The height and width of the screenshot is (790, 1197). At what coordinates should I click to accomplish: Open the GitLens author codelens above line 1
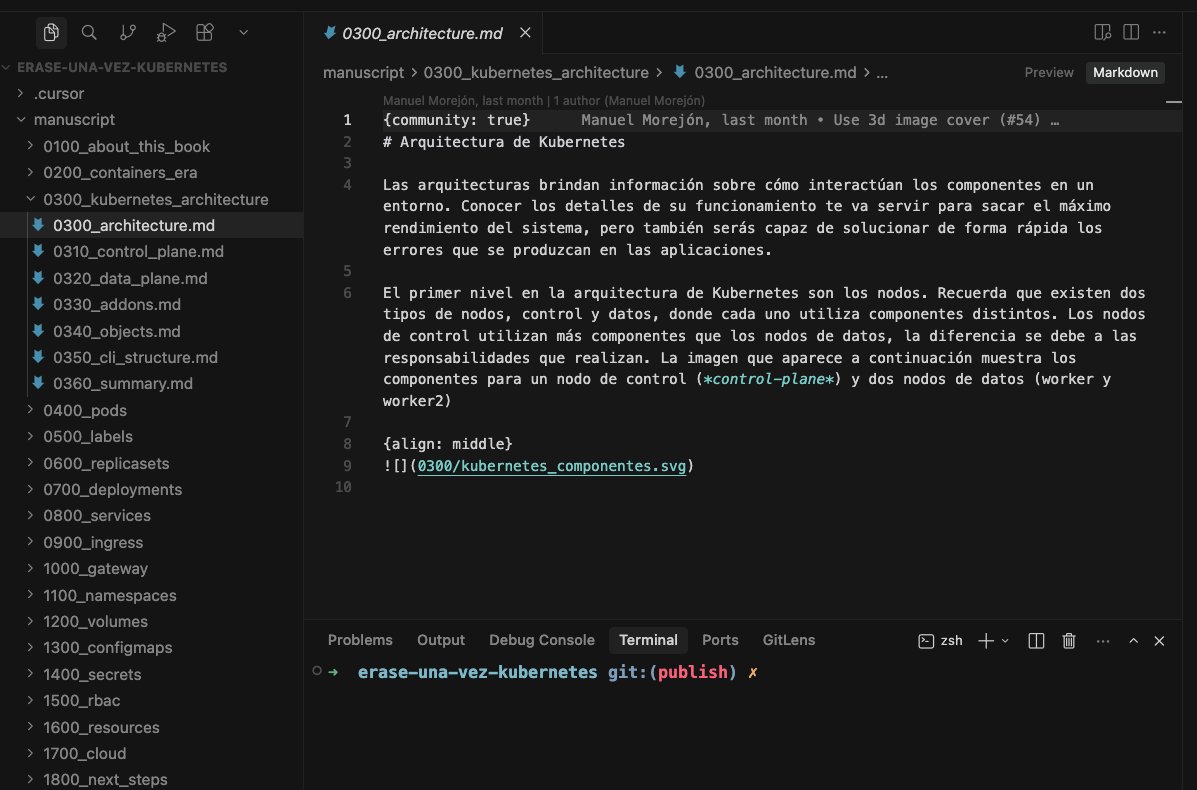(544, 101)
